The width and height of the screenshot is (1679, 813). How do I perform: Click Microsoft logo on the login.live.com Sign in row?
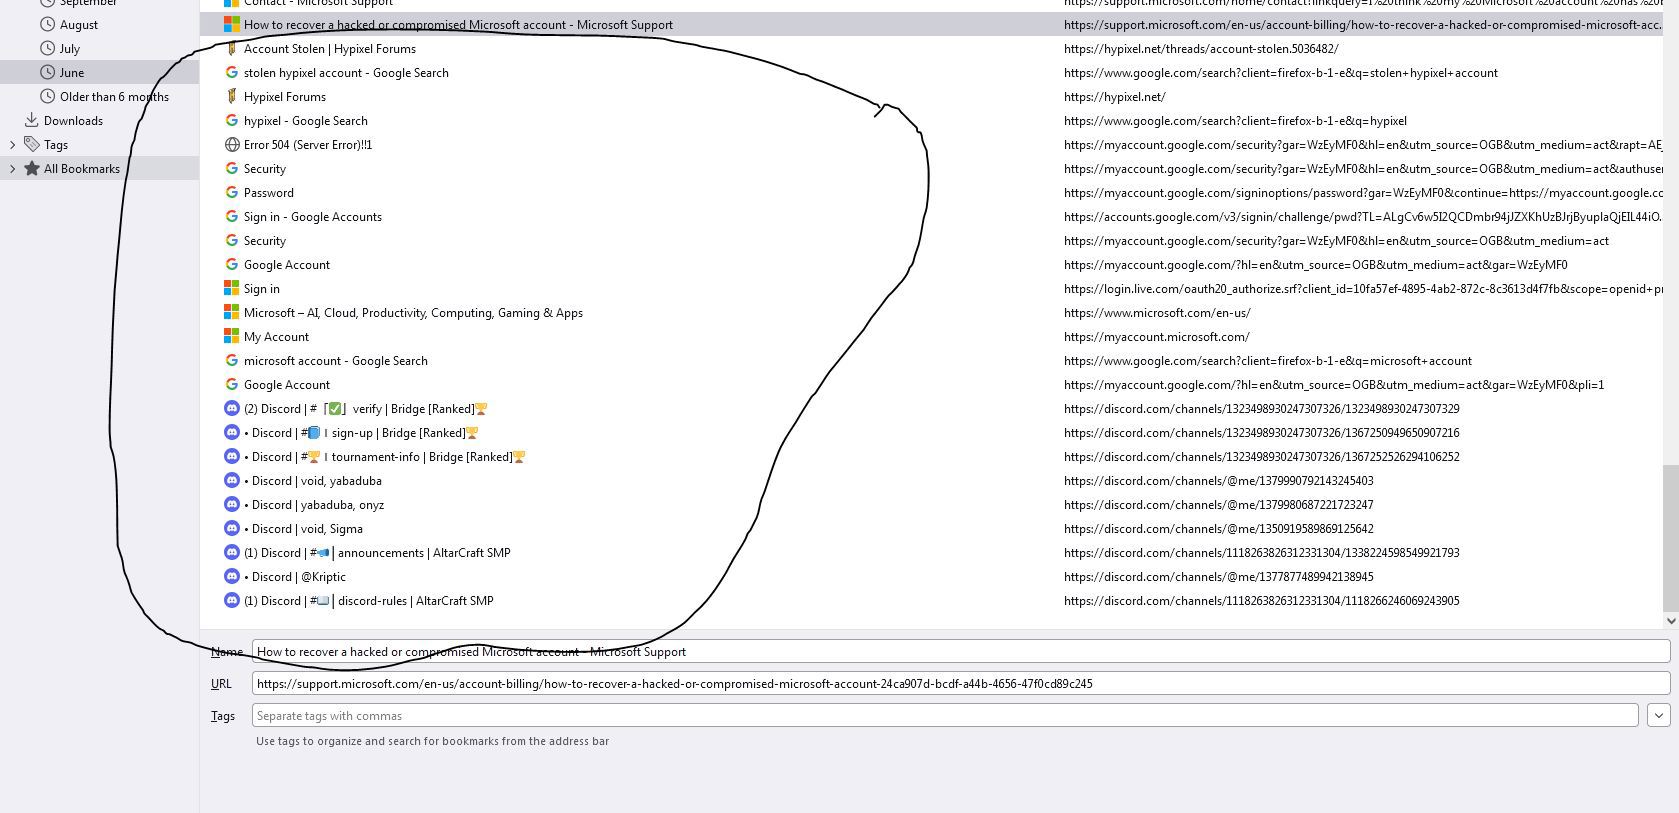(232, 288)
